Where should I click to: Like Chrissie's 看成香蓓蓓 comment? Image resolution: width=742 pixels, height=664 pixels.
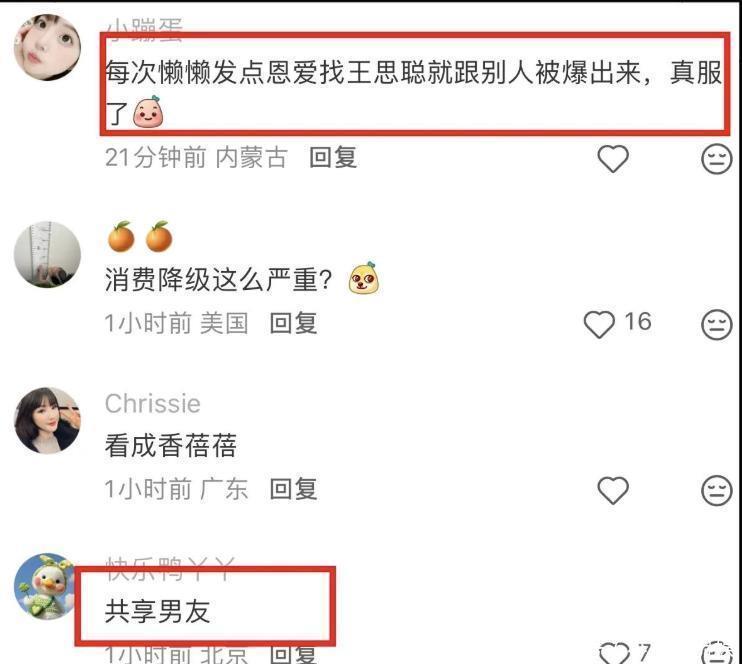tap(613, 490)
